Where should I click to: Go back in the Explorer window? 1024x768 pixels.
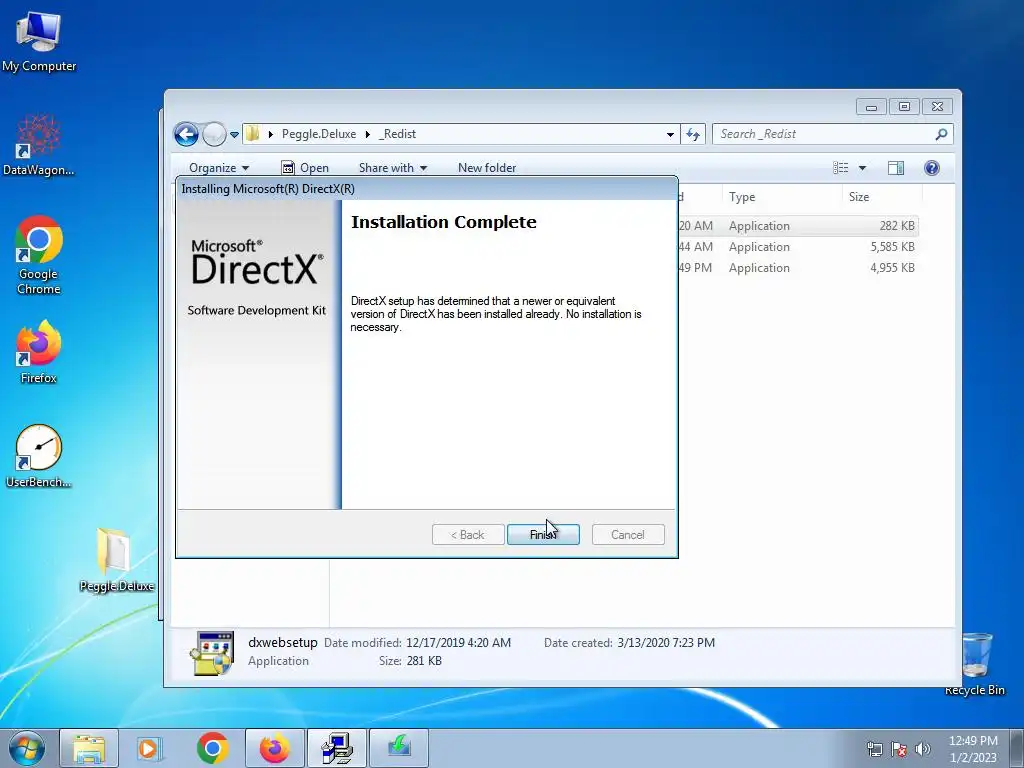click(186, 135)
